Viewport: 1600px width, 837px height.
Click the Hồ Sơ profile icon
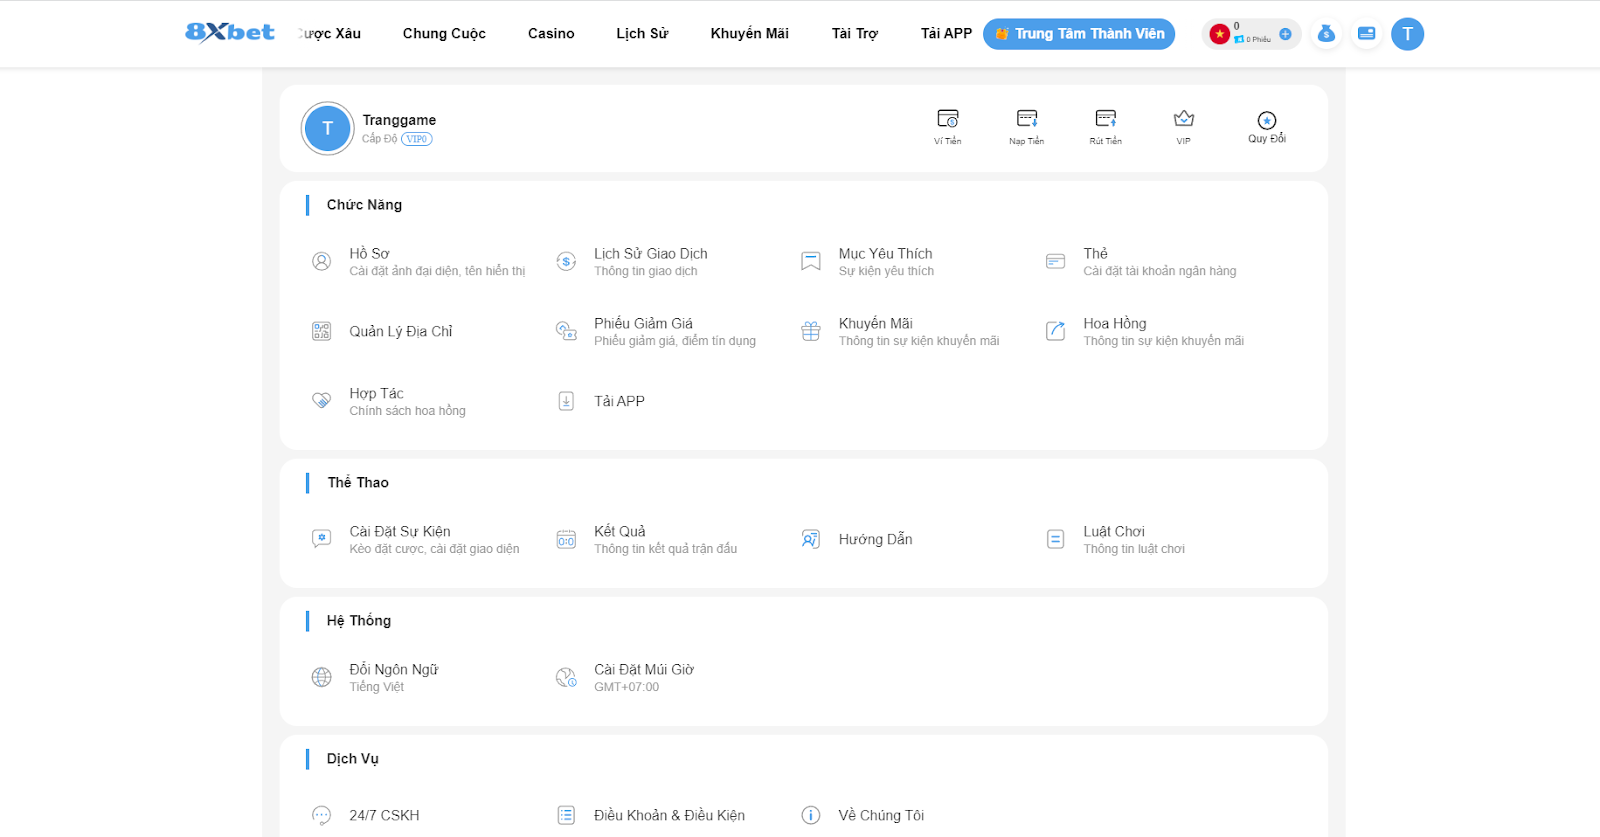point(321,261)
